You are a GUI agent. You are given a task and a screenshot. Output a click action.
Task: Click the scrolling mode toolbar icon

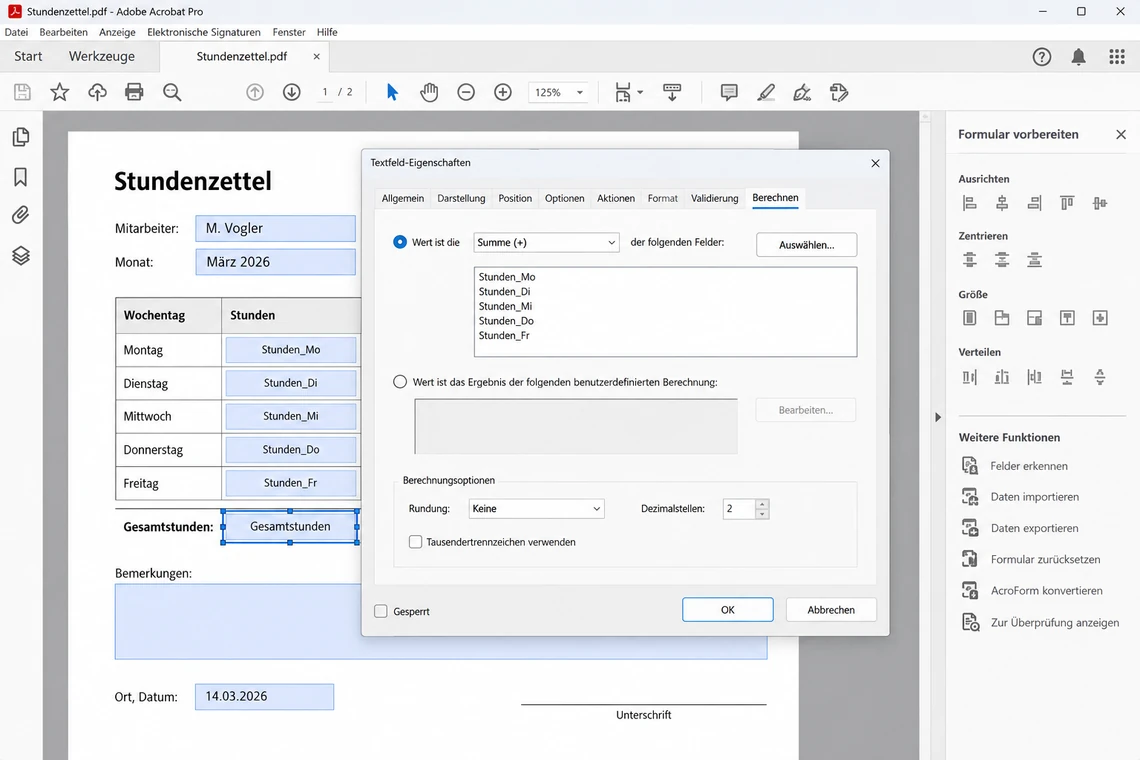(672, 92)
